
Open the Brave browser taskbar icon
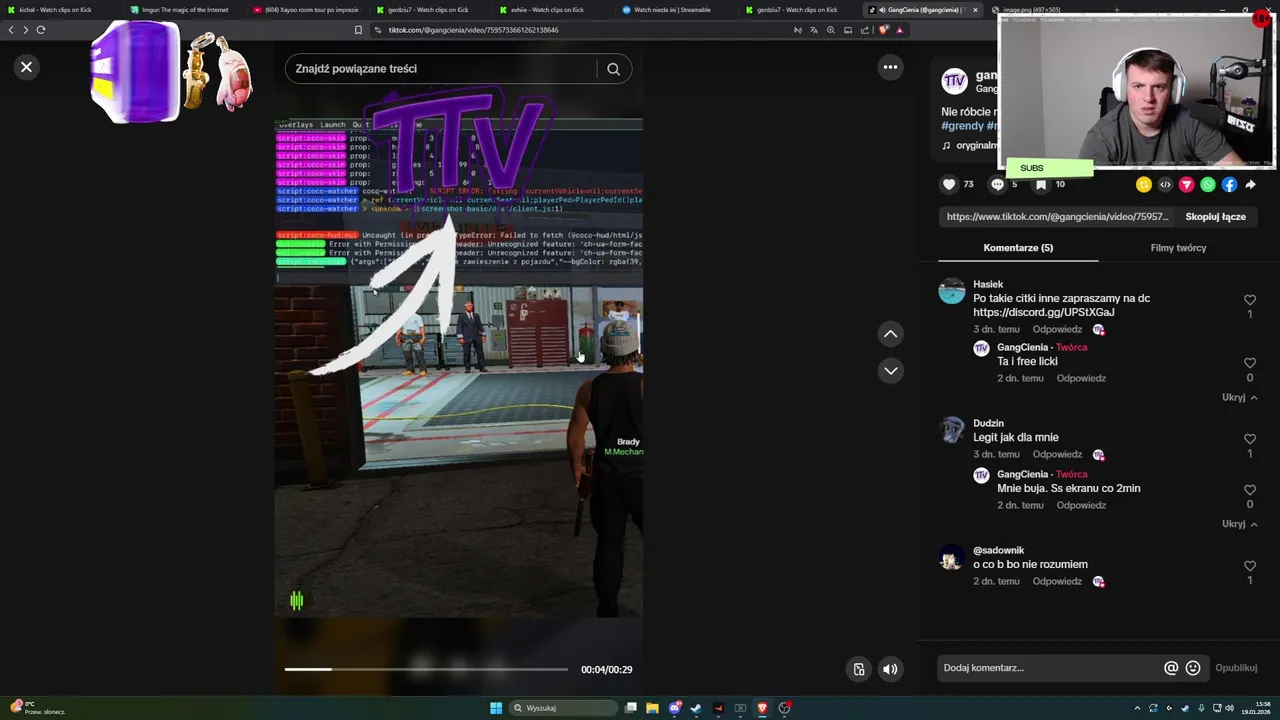pos(762,708)
